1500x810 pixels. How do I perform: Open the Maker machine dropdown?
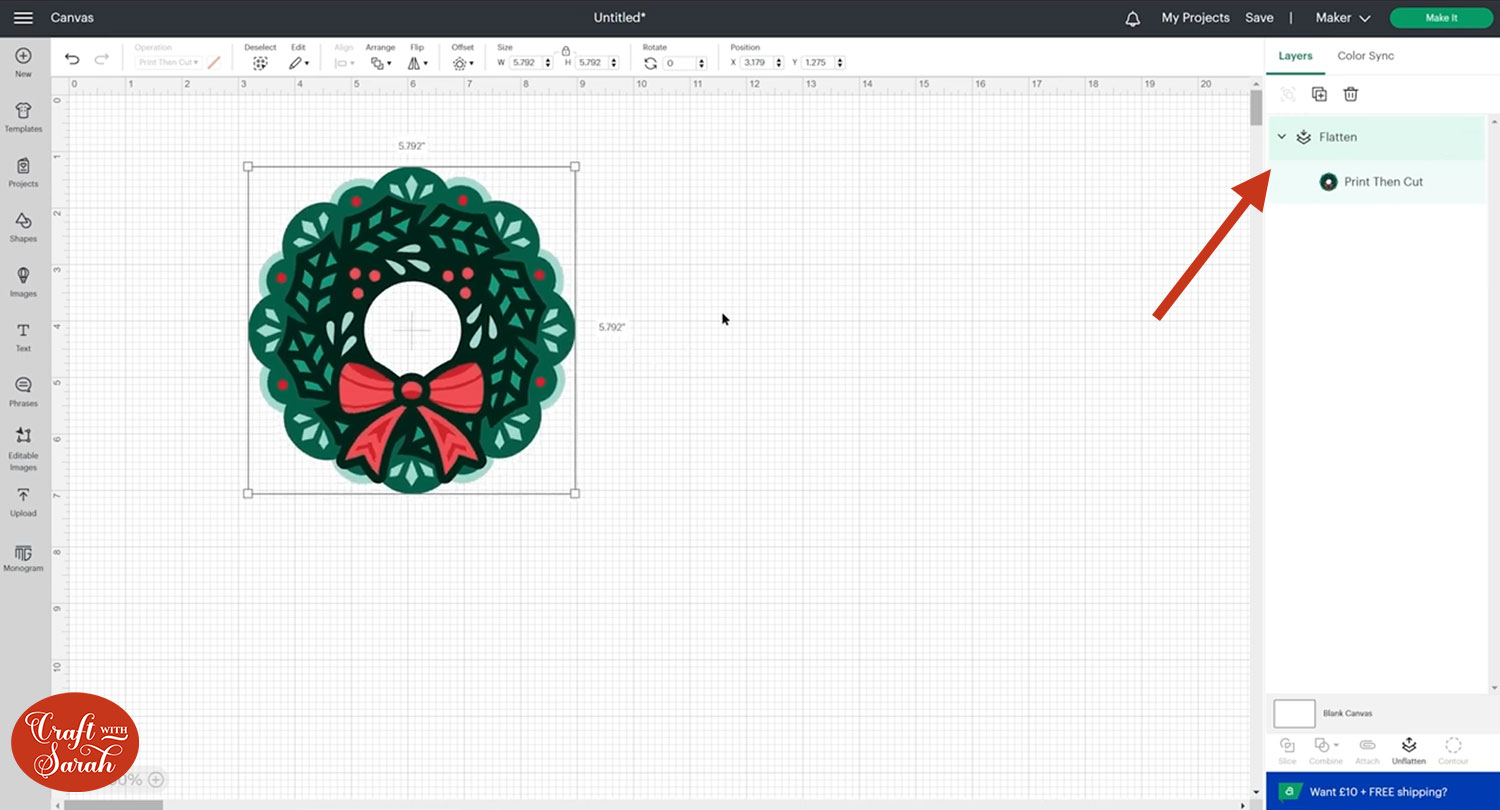[x=1342, y=18]
